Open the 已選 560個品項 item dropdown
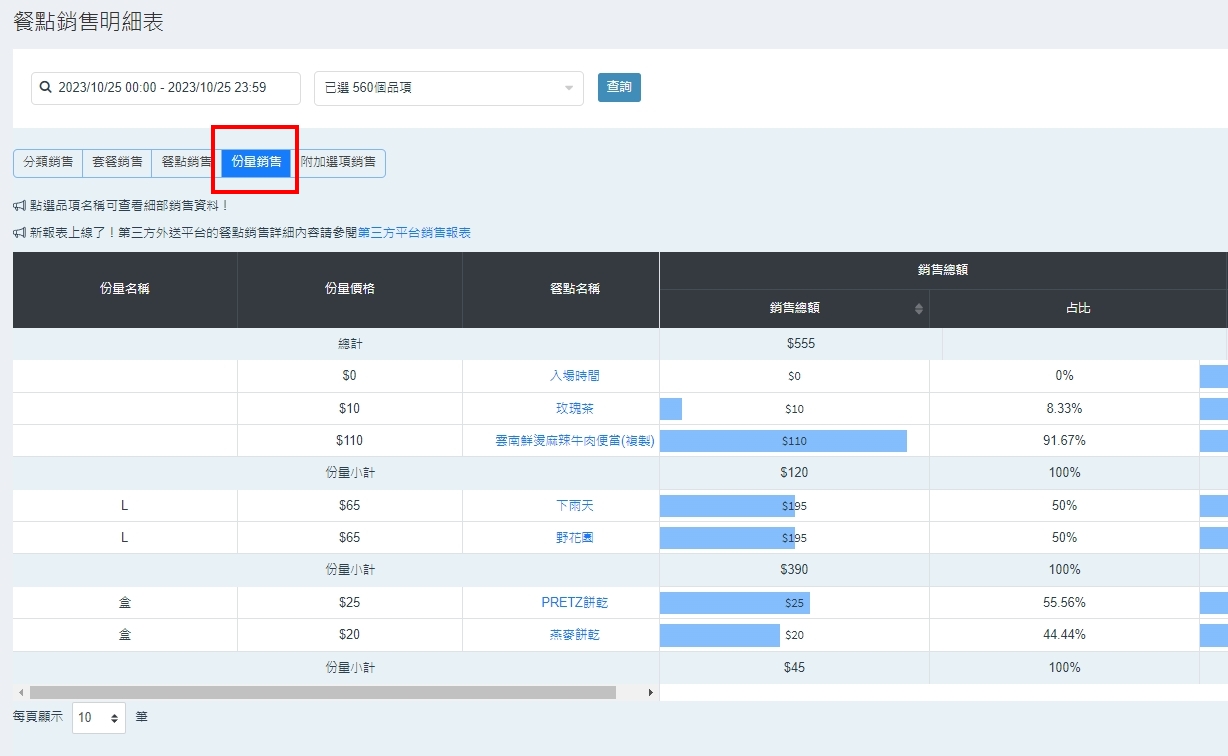 (448, 88)
